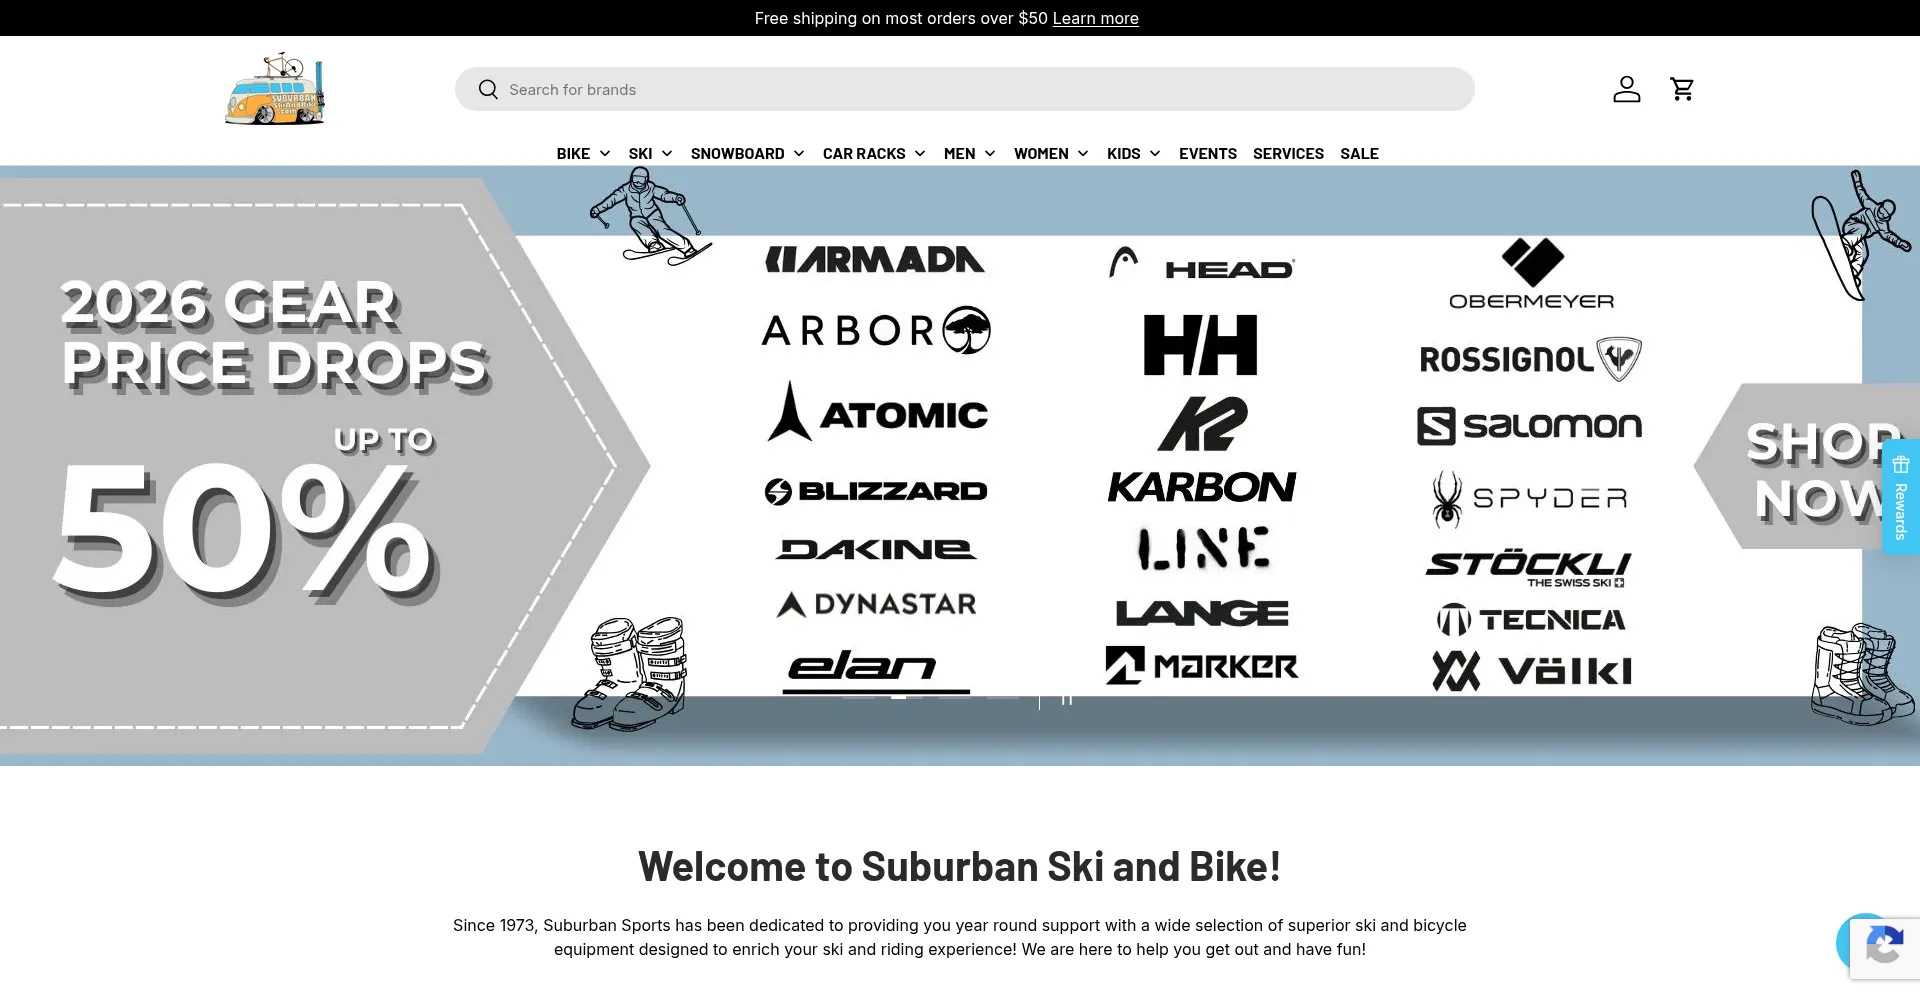Click the 'Since 1973, Suburban Sports' paragraph

click(x=960, y=937)
